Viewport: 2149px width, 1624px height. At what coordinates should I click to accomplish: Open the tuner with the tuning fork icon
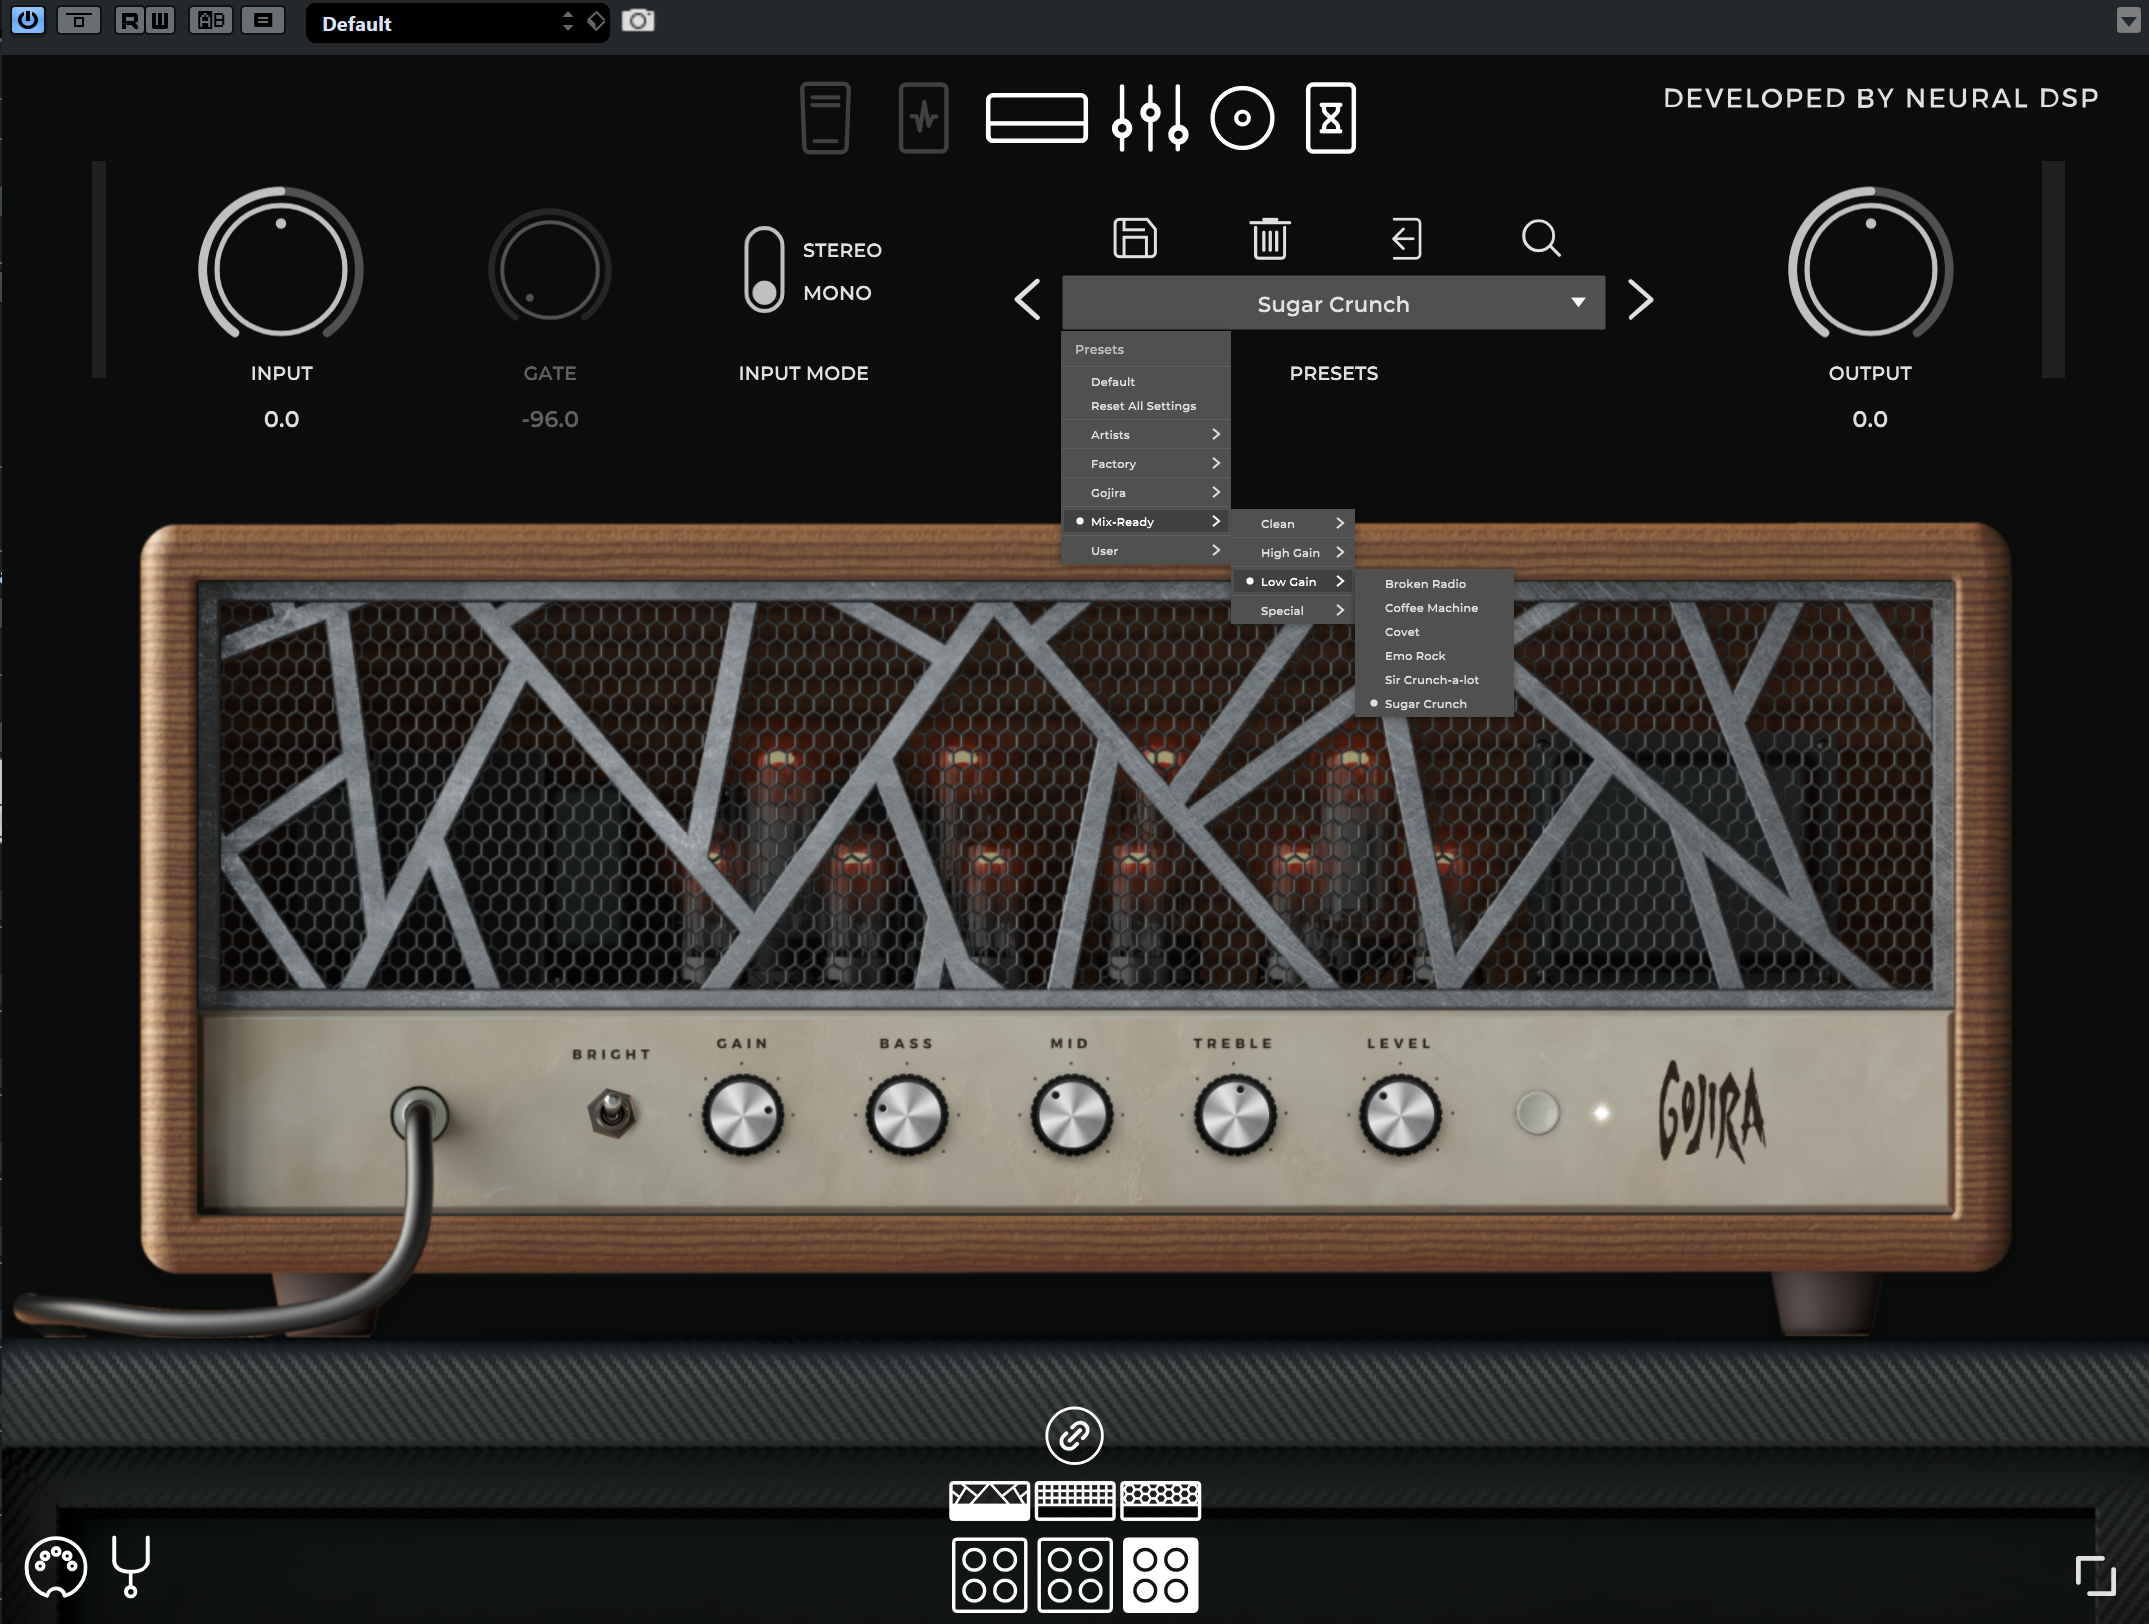pos(130,1567)
